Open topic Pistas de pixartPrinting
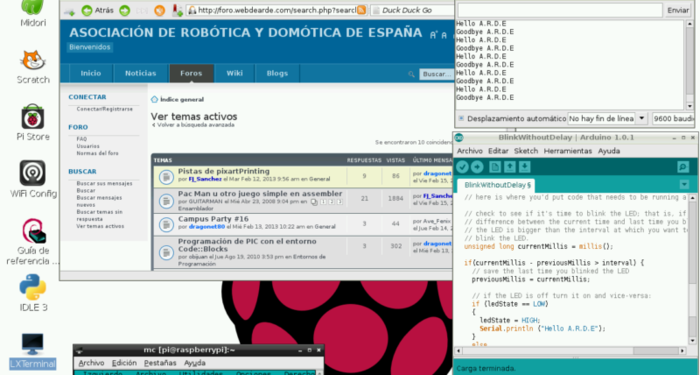700x375 pixels. coord(224,171)
